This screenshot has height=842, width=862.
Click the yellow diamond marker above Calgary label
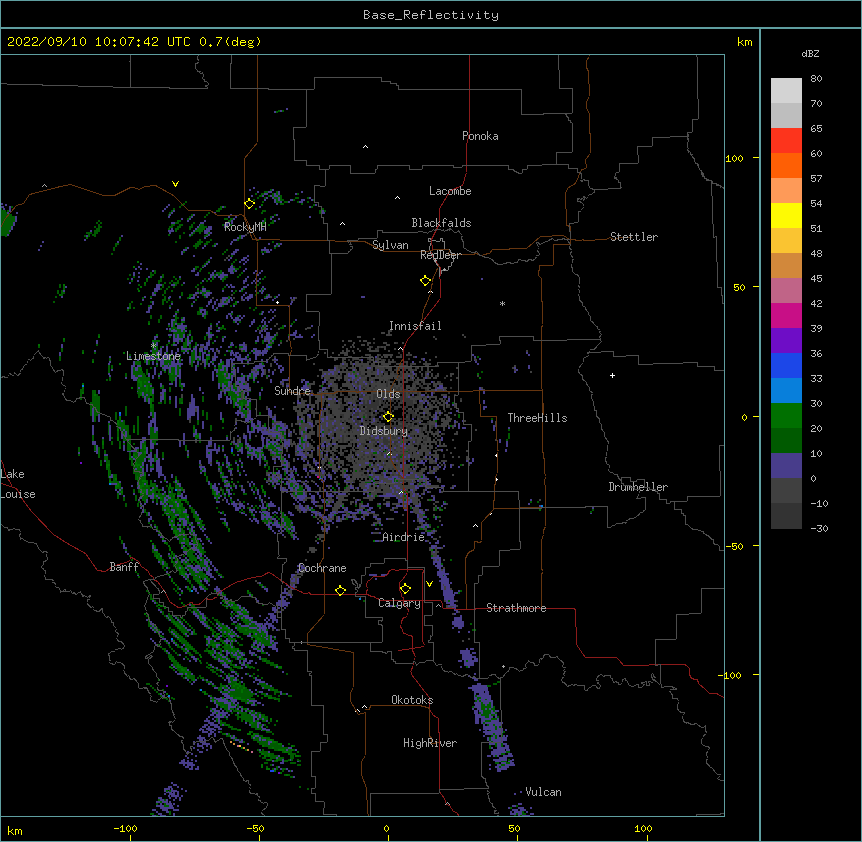[405, 589]
